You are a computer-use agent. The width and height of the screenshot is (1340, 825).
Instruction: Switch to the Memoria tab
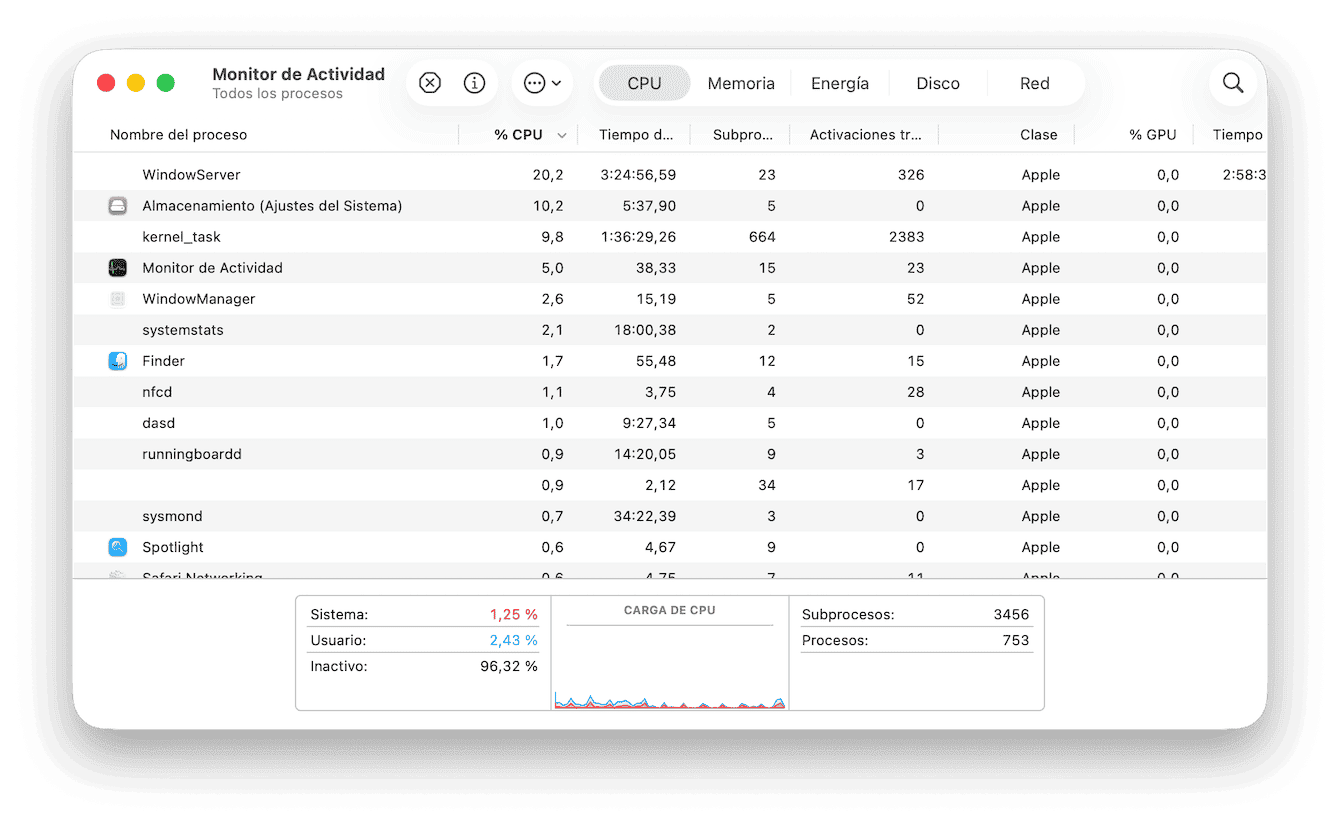(x=740, y=83)
